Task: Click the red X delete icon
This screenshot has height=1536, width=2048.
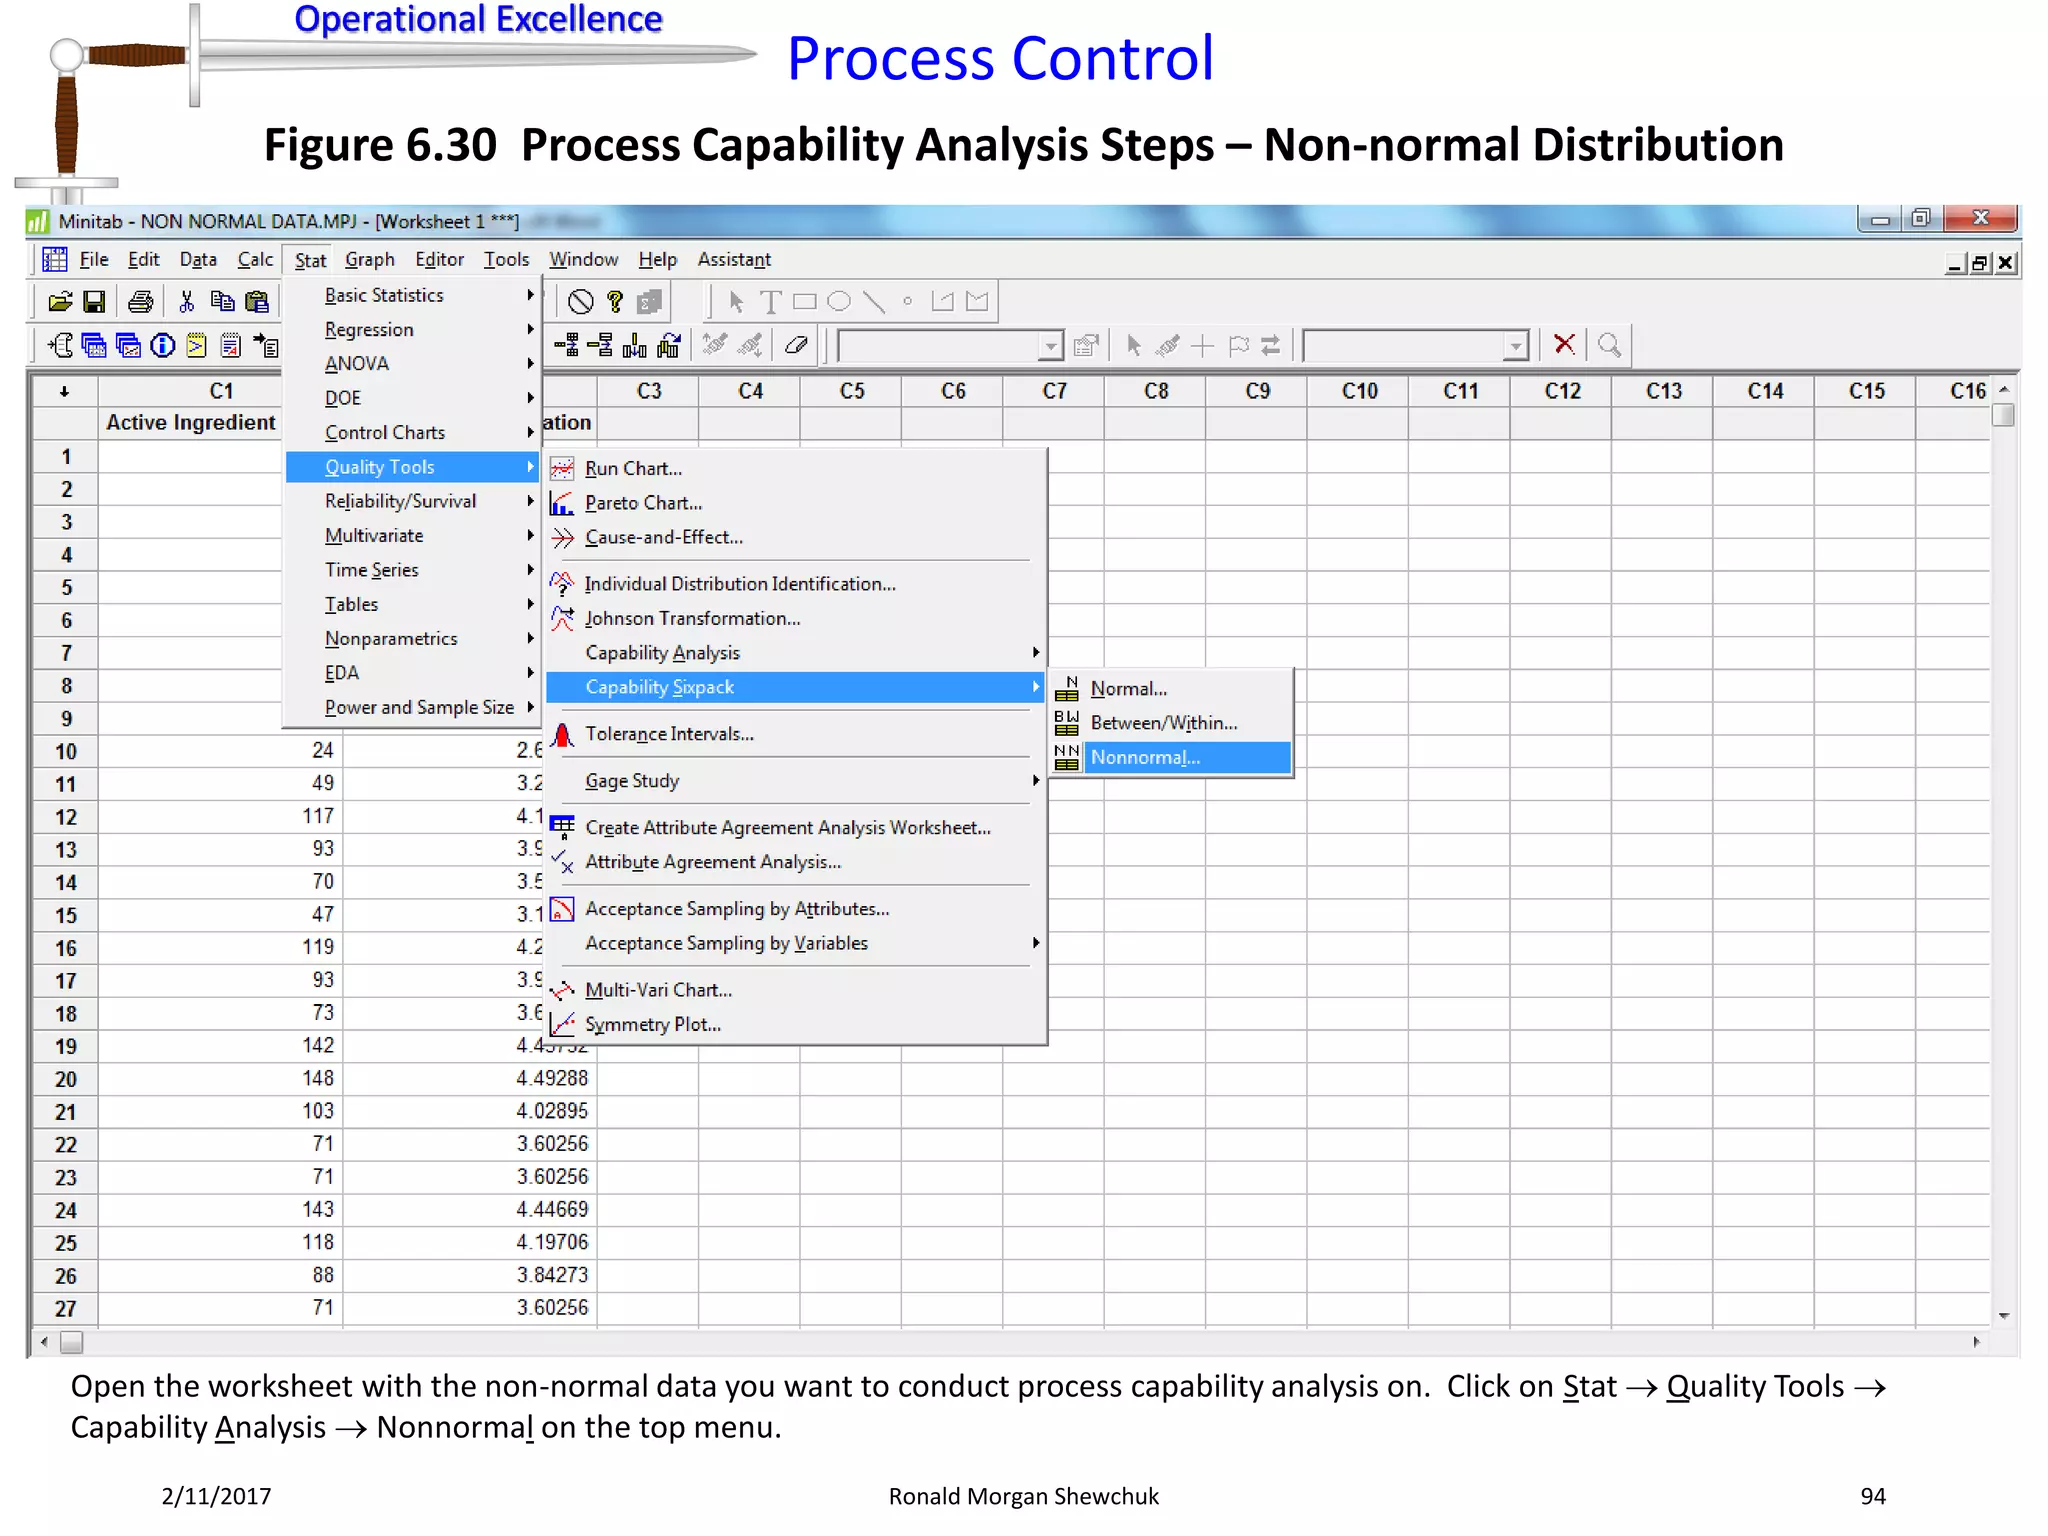Action: click(x=1564, y=345)
